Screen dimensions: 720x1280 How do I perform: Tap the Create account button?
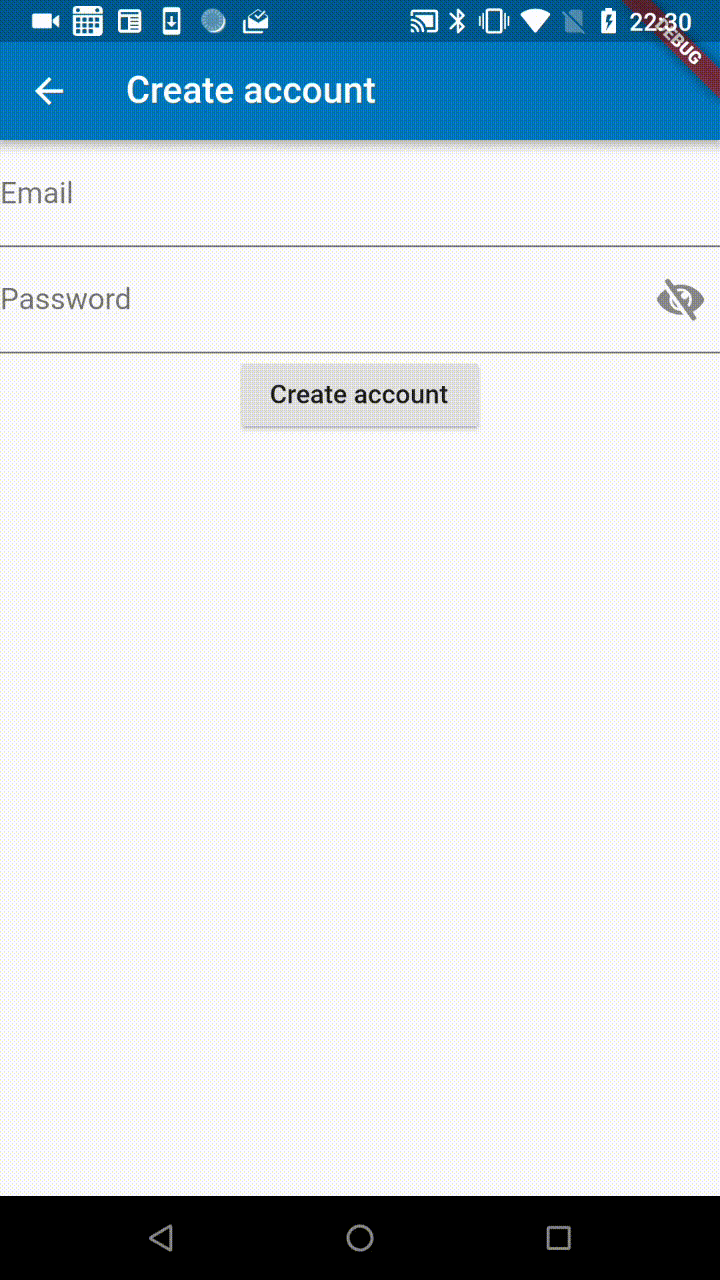click(360, 395)
